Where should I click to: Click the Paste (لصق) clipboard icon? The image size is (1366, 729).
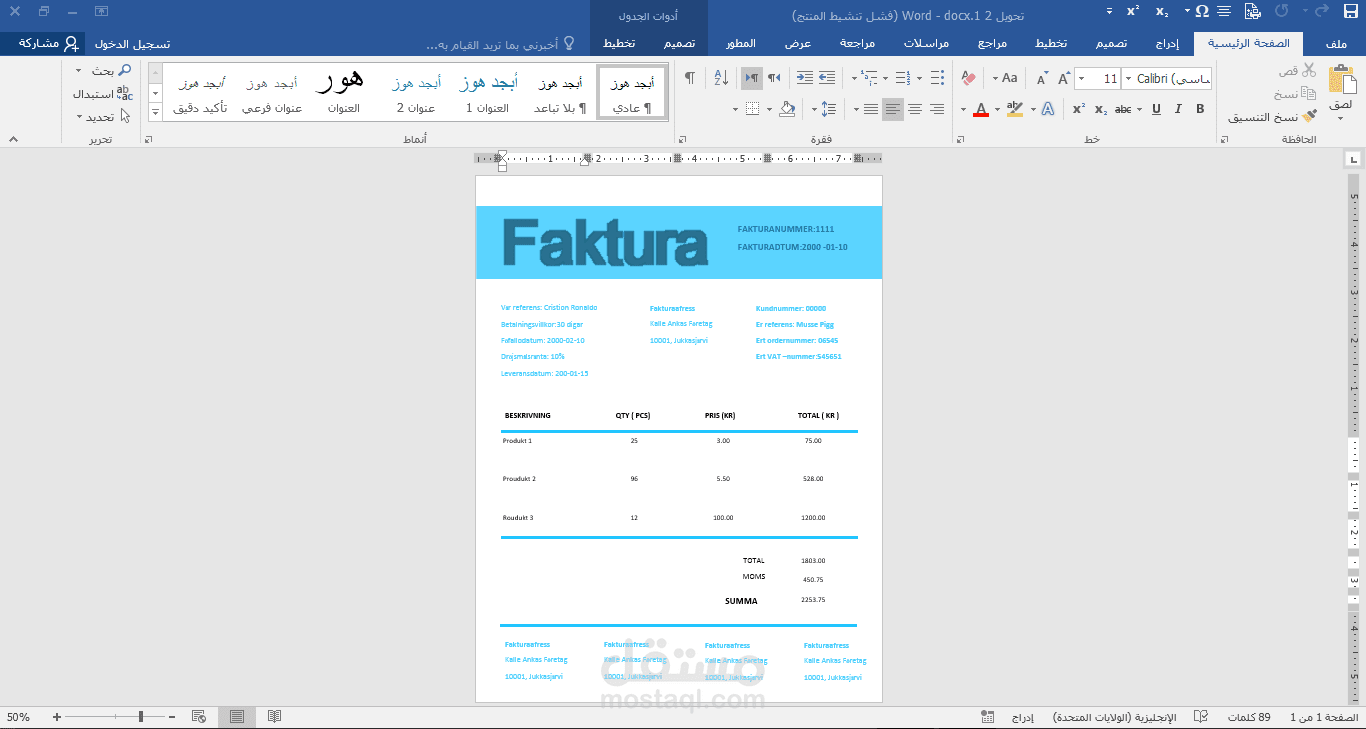[1341, 80]
